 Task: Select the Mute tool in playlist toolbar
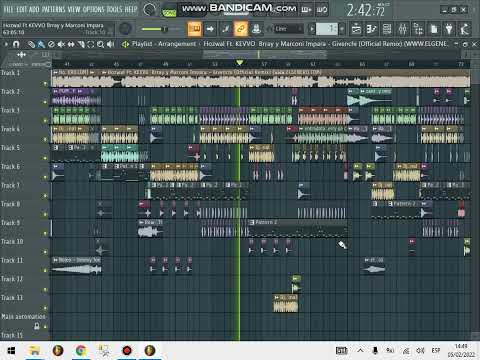point(61,44)
